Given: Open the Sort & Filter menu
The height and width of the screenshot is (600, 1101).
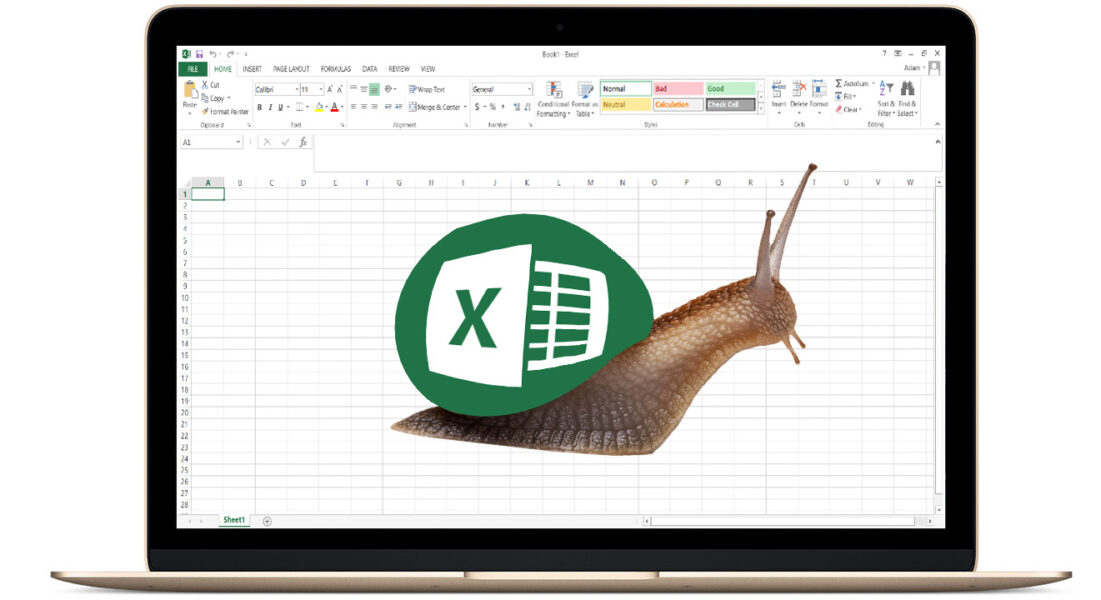Looking at the screenshot, I should pyautogui.click(x=886, y=99).
